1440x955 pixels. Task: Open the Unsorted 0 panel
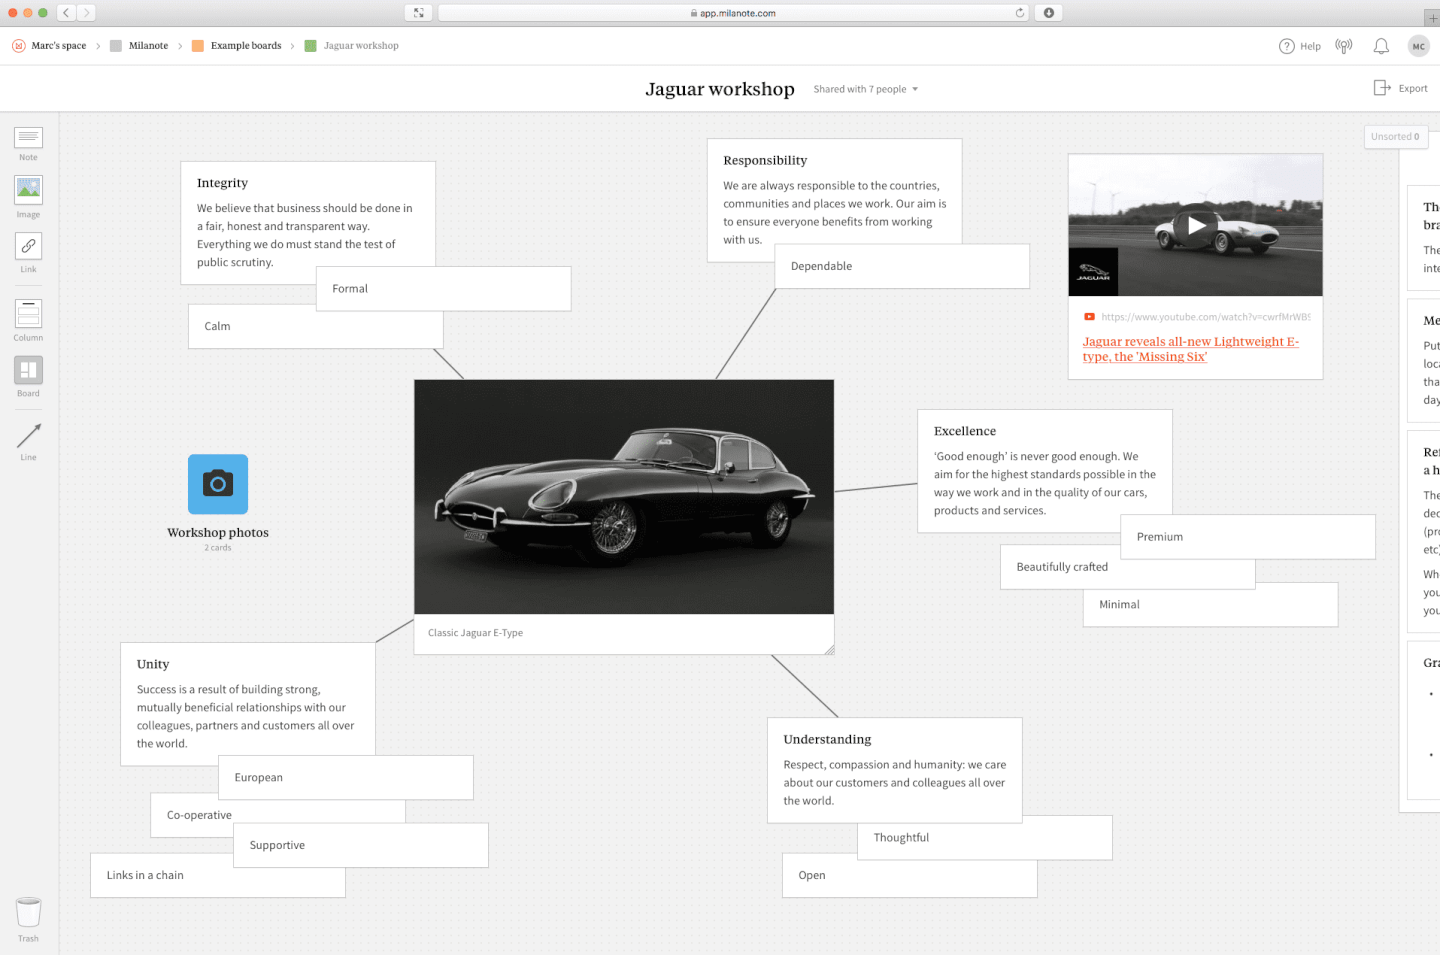[1396, 137]
